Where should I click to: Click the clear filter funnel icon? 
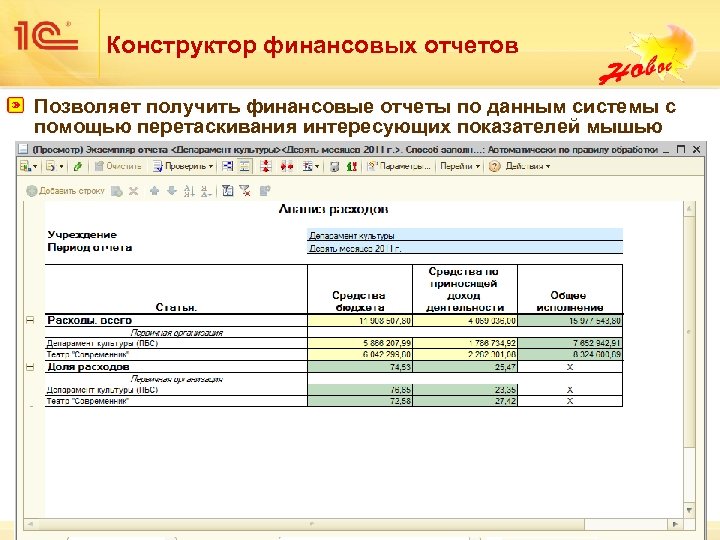[245, 191]
